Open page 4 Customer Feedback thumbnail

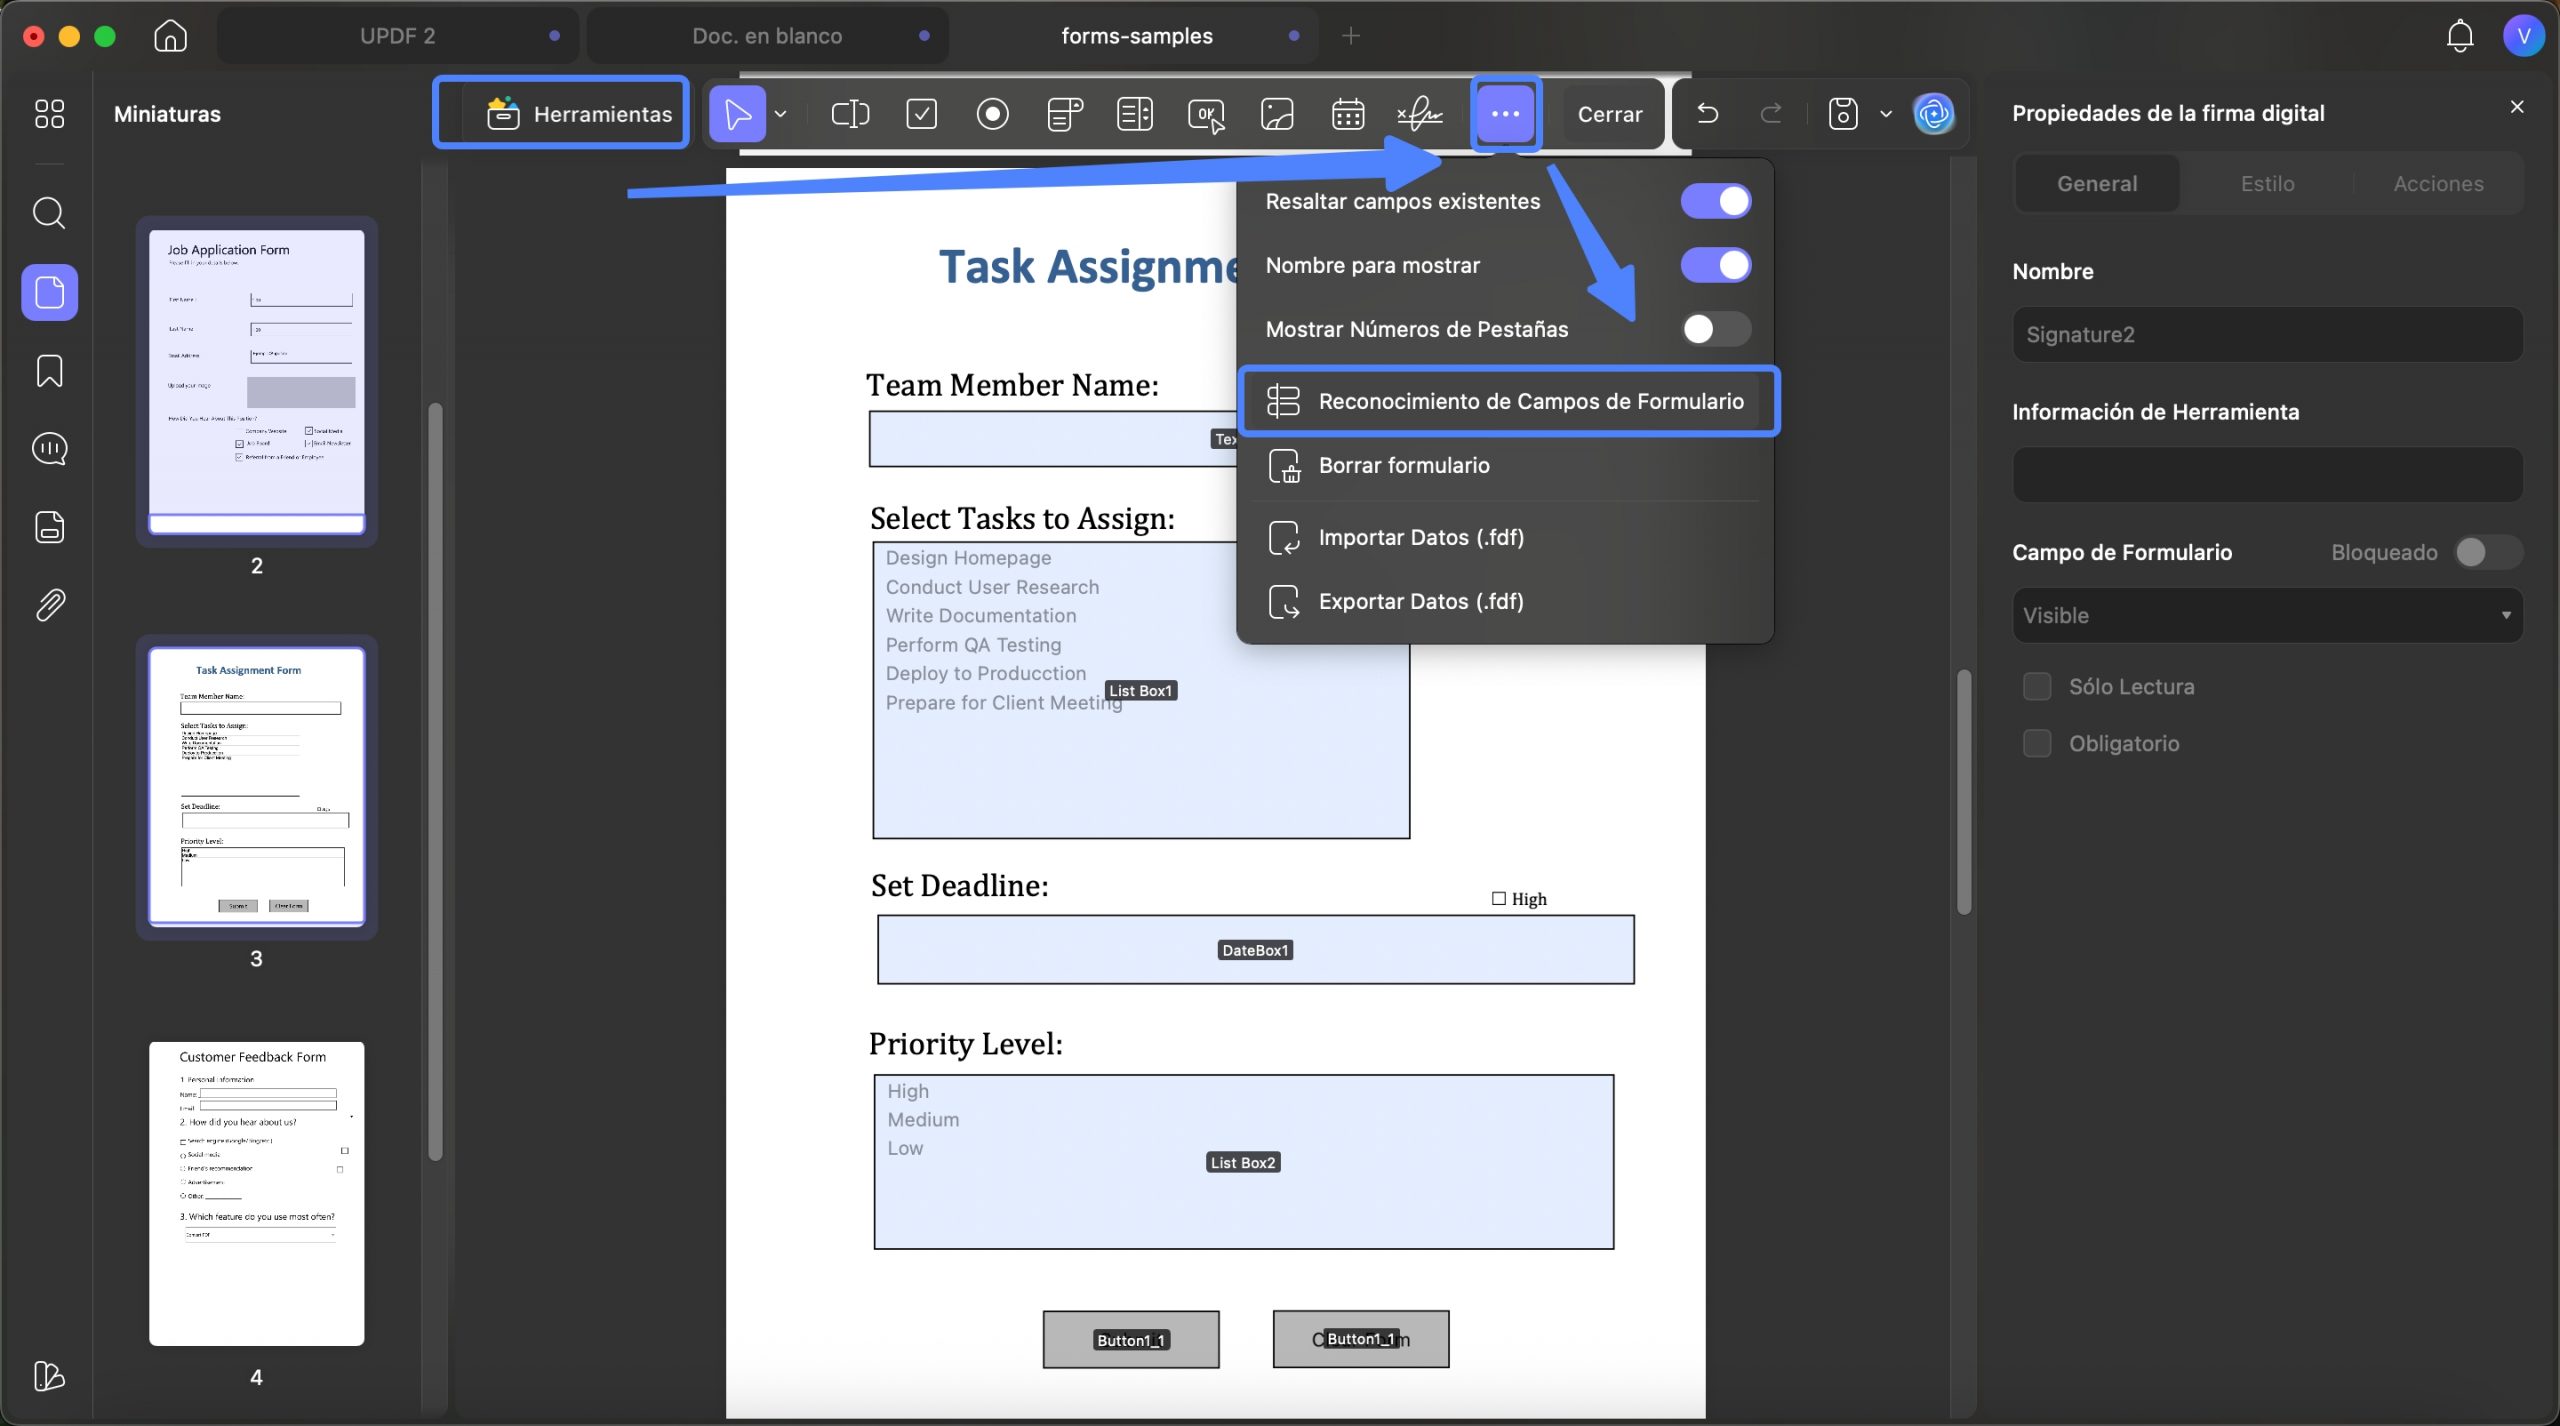256,1193
